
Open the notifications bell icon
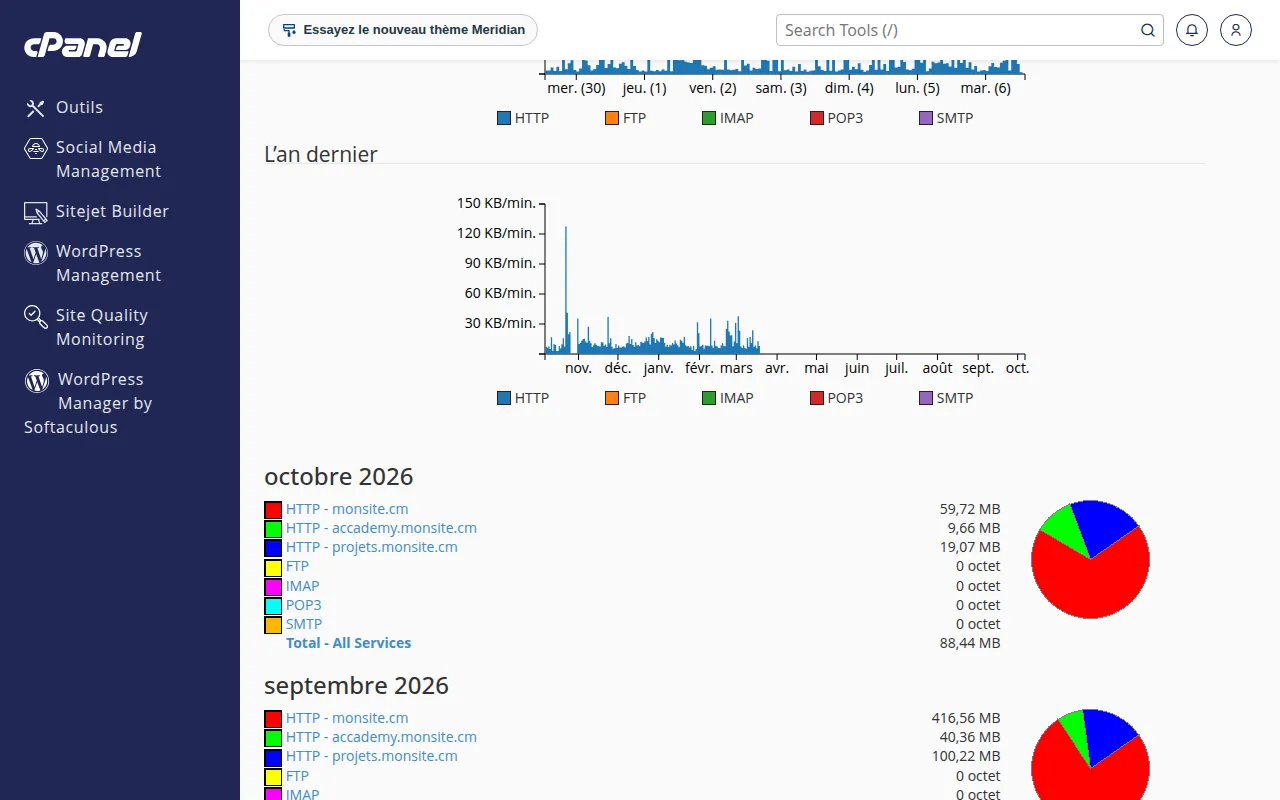[x=1192, y=30]
